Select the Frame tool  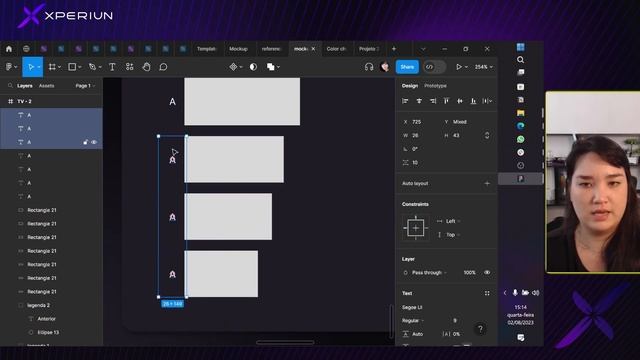[52, 67]
